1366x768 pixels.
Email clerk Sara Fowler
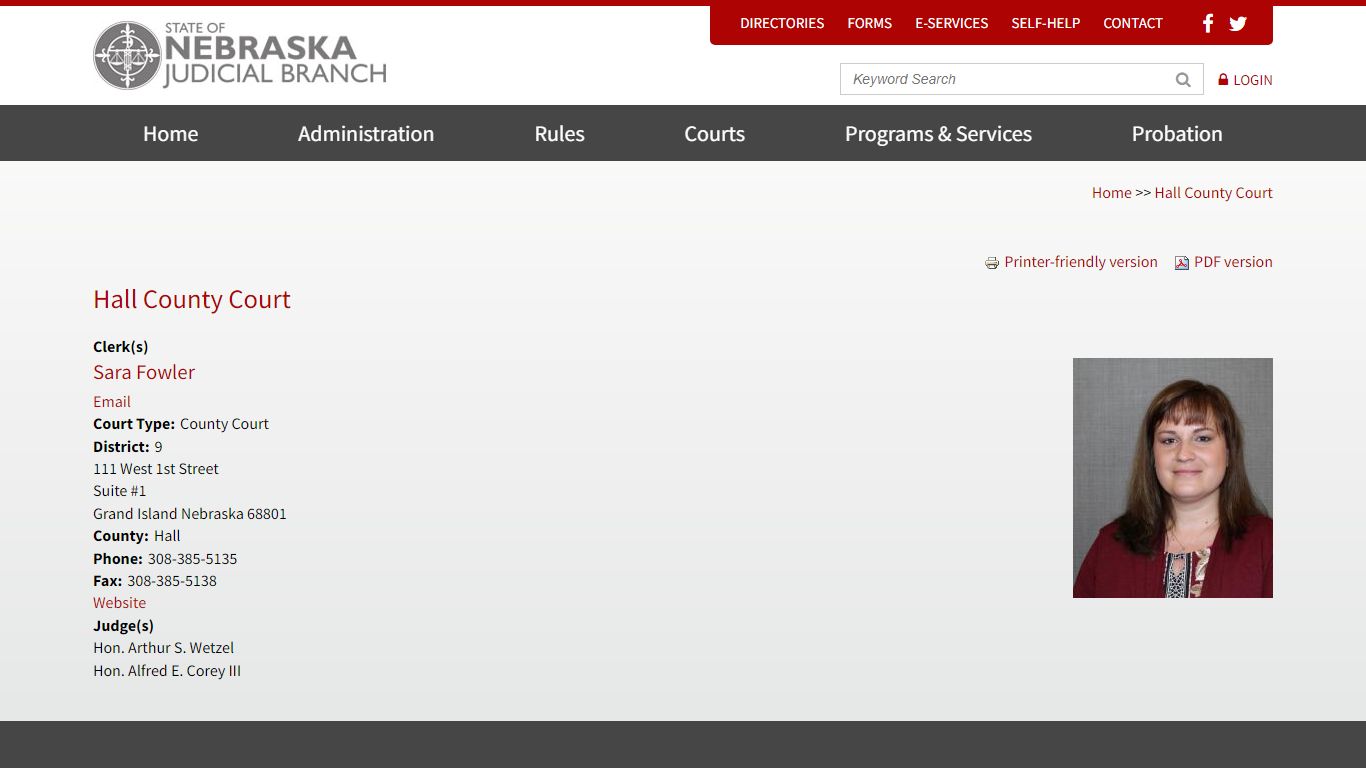[x=112, y=402]
